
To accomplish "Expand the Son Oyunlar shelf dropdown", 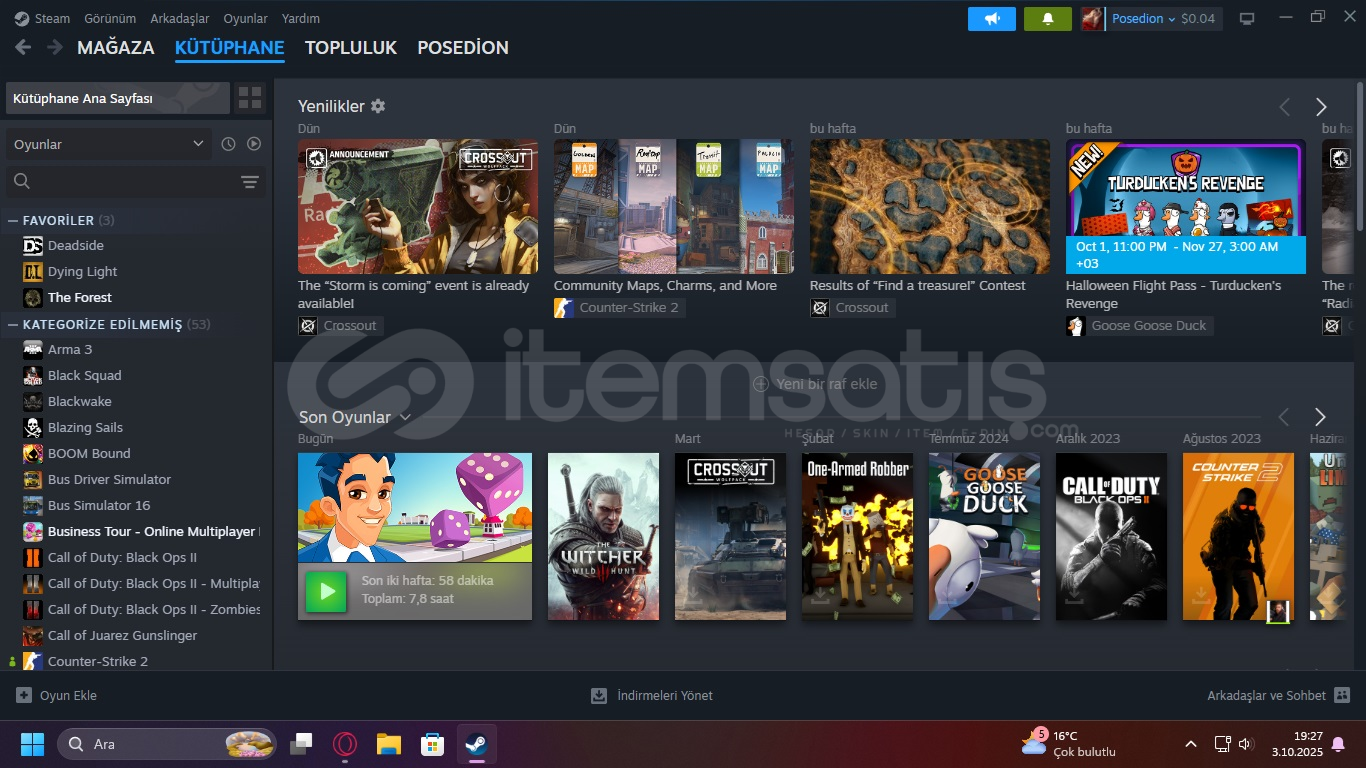I will [x=405, y=417].
